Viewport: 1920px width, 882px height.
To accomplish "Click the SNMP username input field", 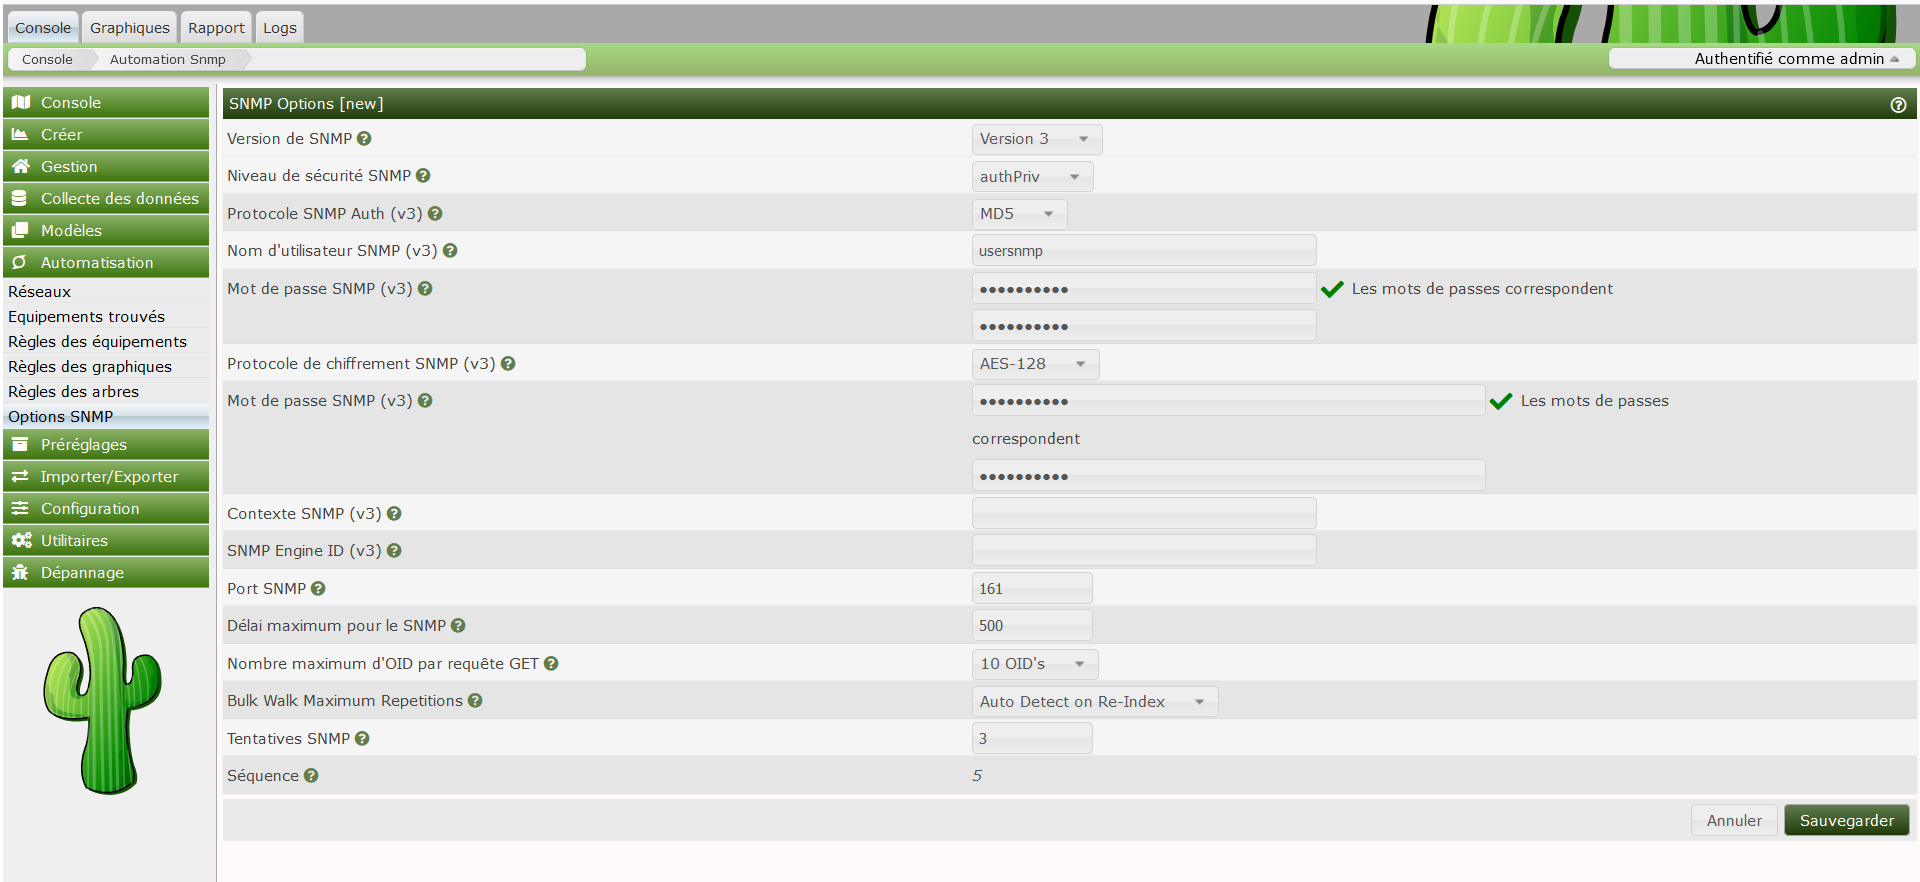I will tap(1143, 251).
